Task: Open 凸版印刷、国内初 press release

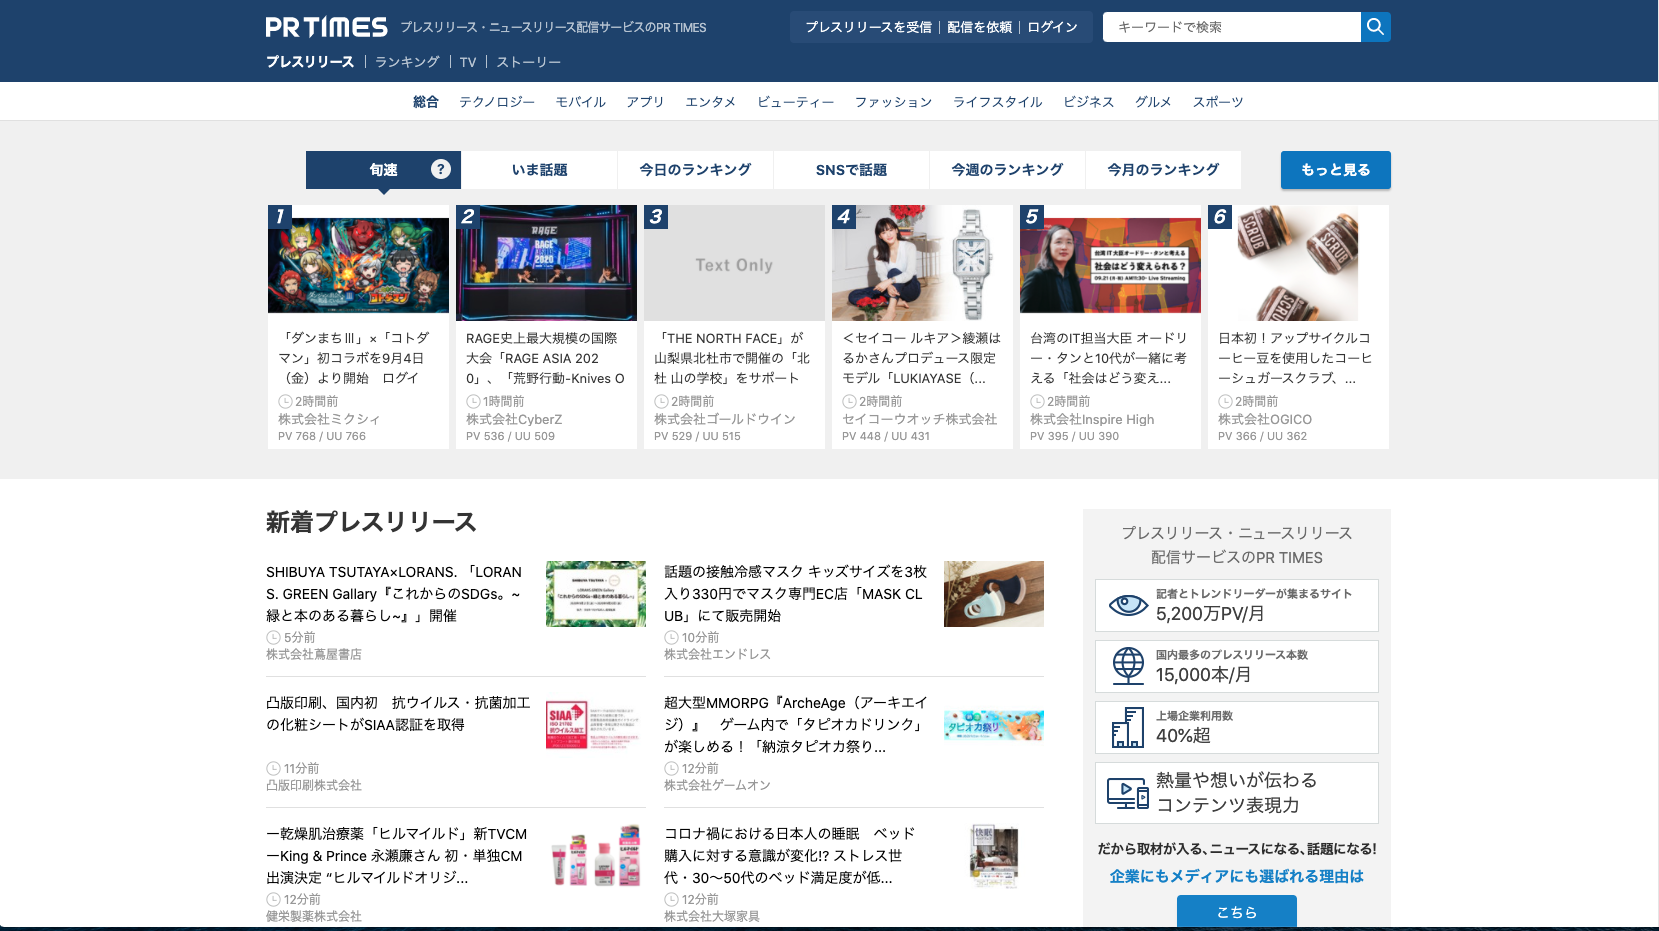Action: pos(398,714)
